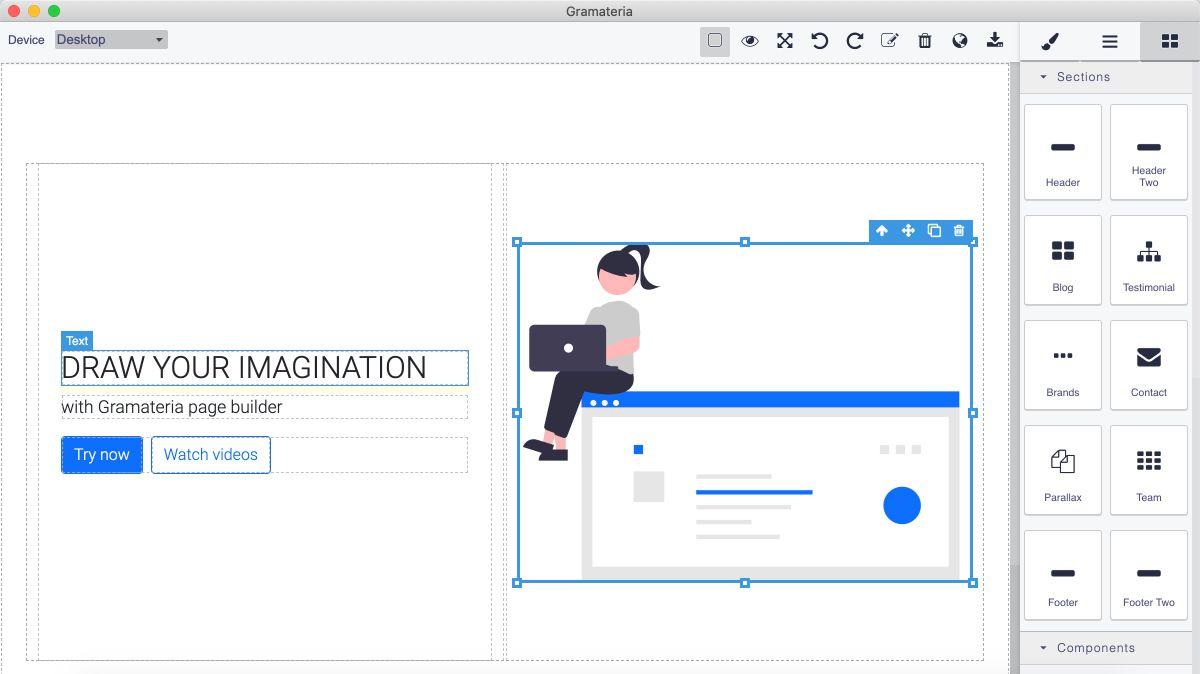The height and width of the screenshot is (674, 1200).
Task: Click the Text badge label
Action: click(77, 341)
